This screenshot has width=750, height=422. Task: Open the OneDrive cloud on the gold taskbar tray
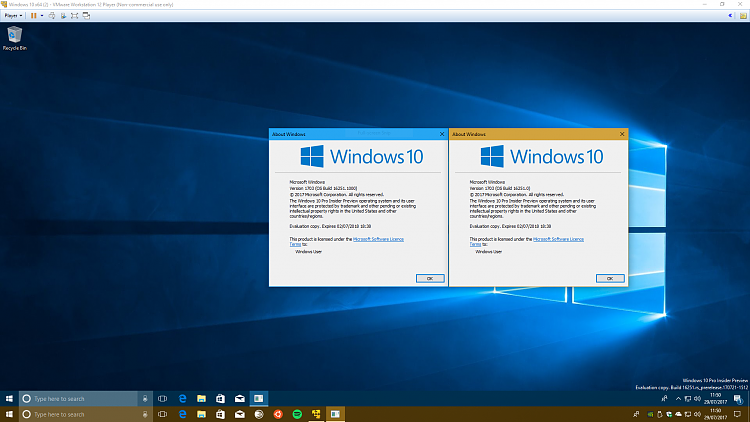tap(678, 414)
